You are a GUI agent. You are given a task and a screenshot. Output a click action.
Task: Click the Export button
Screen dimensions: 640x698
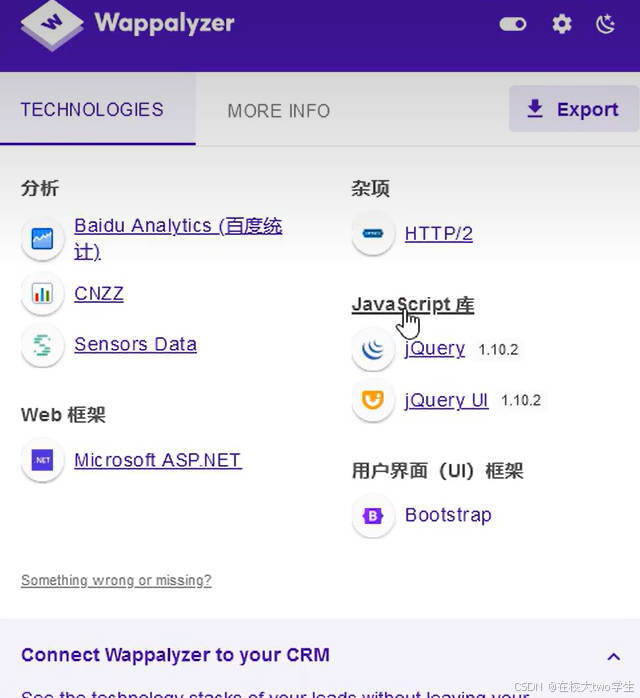[573, 109]
